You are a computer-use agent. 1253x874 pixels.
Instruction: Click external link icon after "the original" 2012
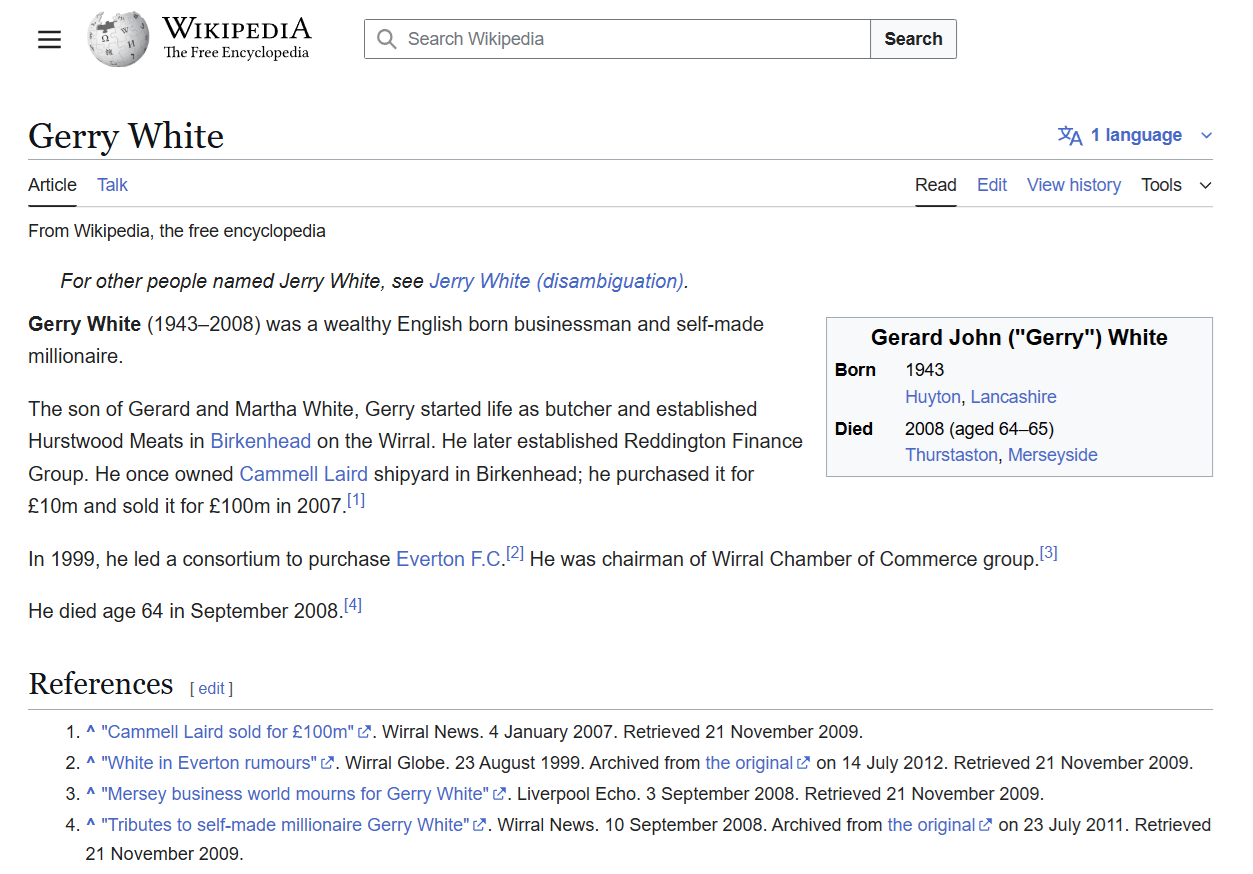tap(803, 763)
